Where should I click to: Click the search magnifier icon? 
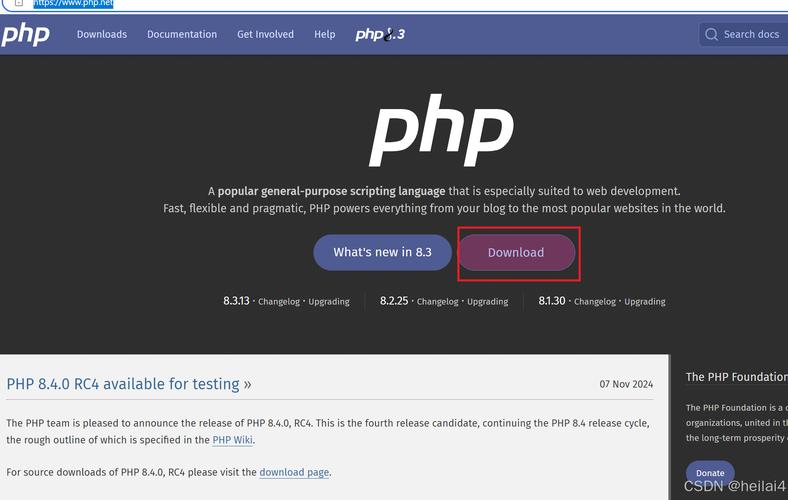(x=712, y=34)
